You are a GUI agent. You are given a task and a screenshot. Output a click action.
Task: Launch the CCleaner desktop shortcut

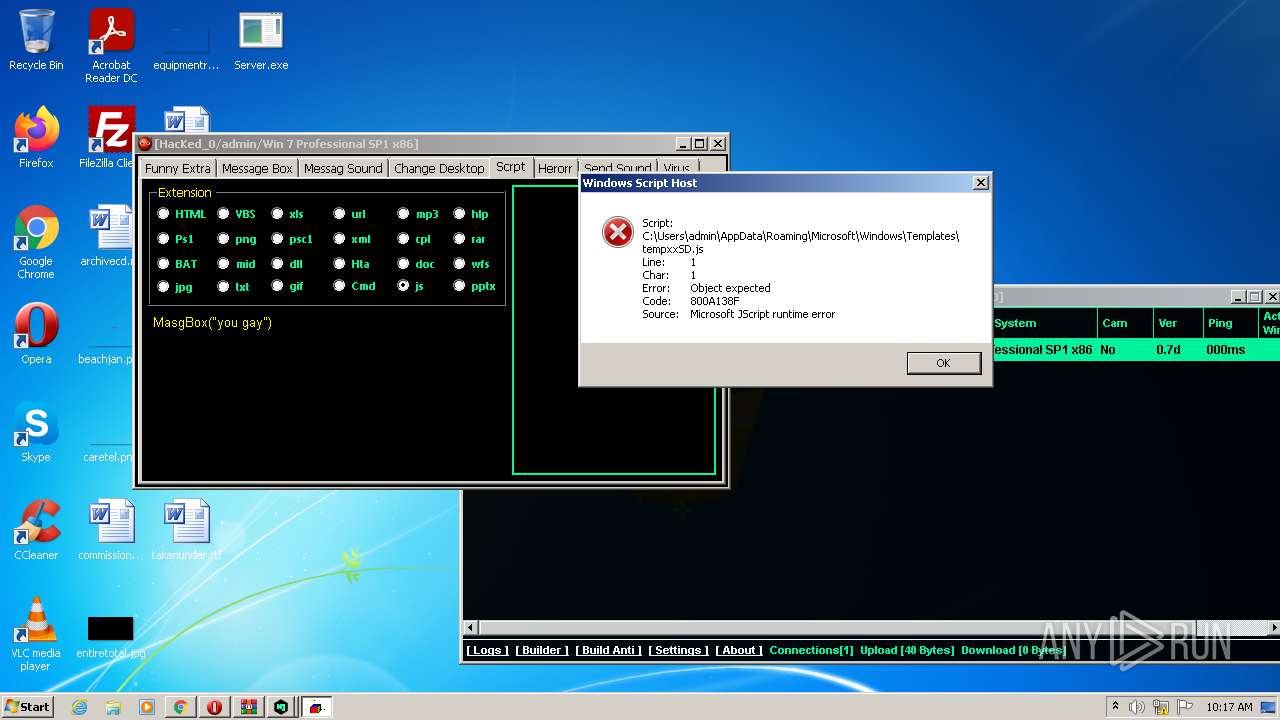pos(36,530)
